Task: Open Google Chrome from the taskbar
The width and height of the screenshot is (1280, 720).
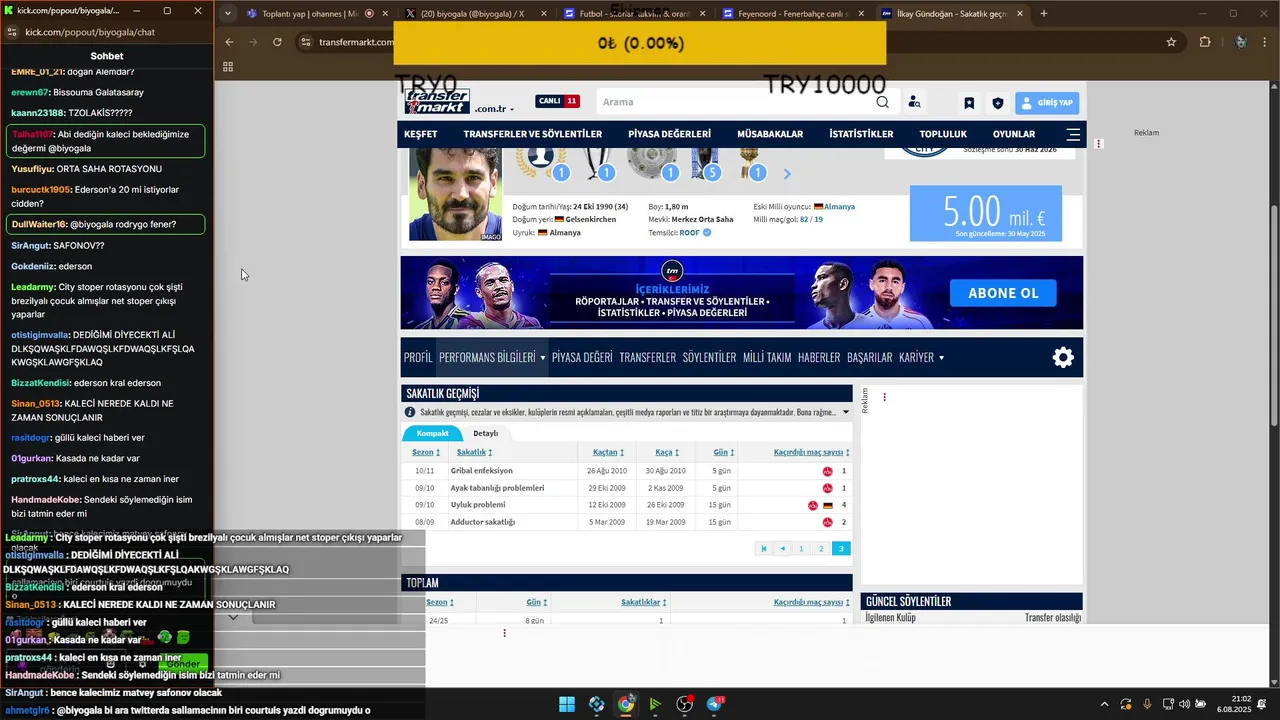Action: [x=625, y=704]
